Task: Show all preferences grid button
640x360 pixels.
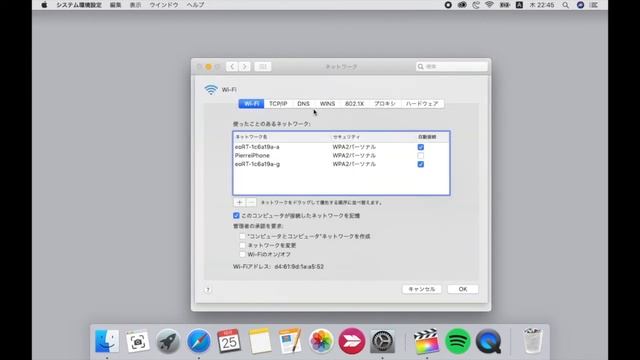Action: (263, 67)
